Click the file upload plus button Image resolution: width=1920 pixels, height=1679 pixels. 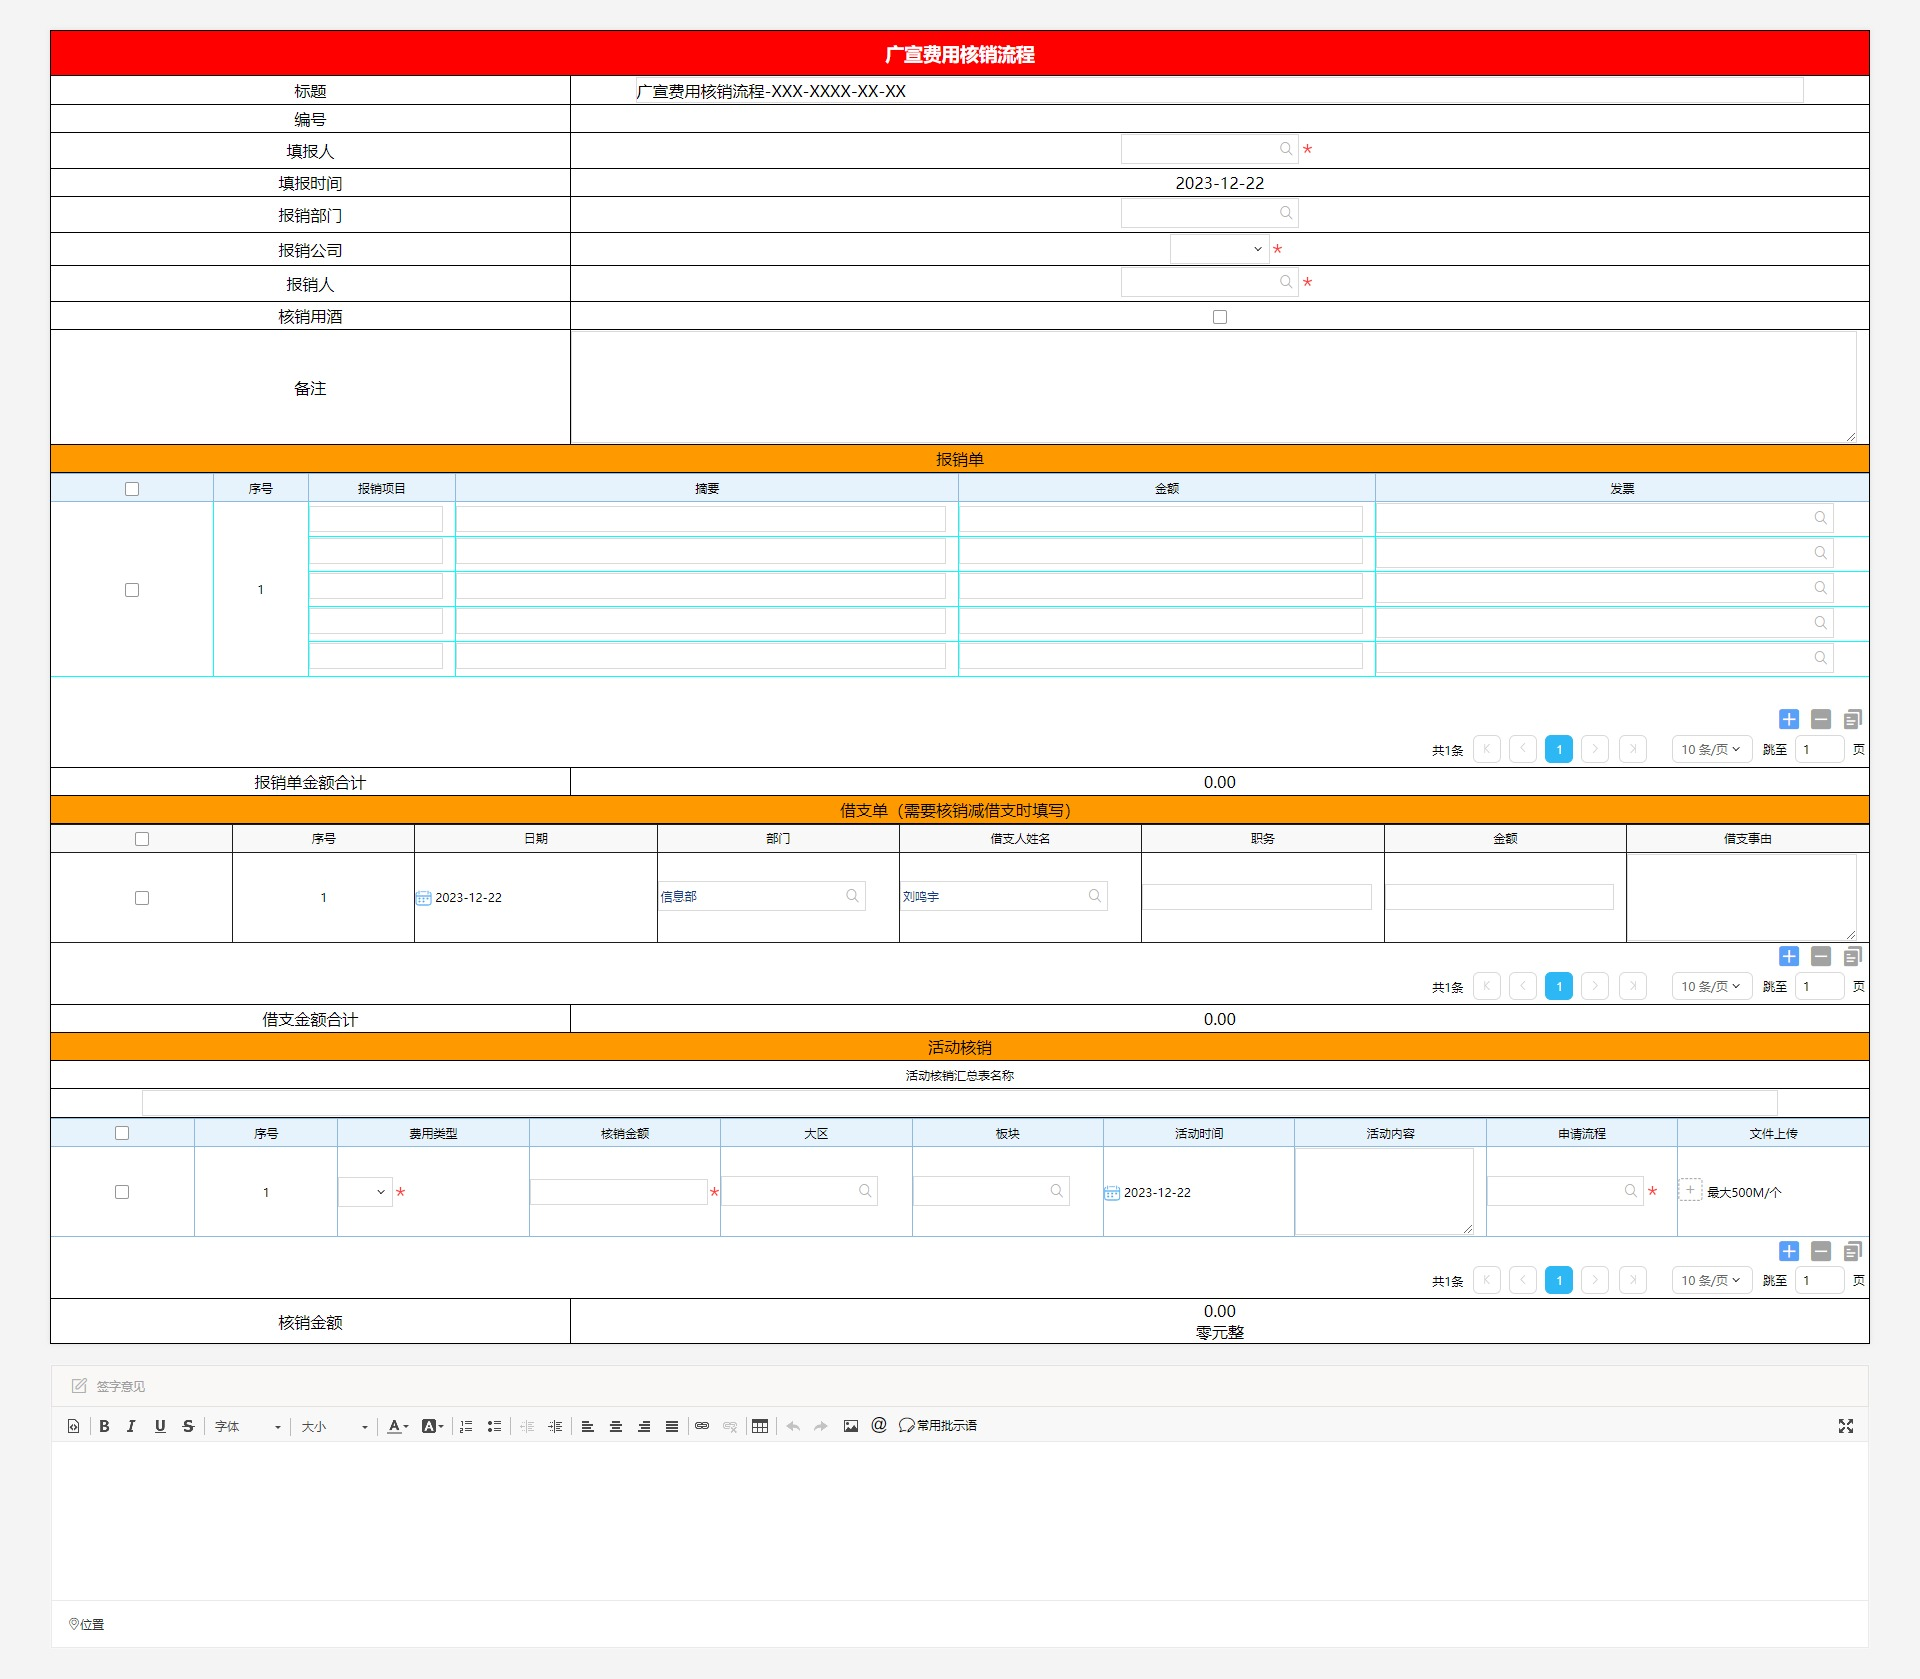tap(1690, 1190)
